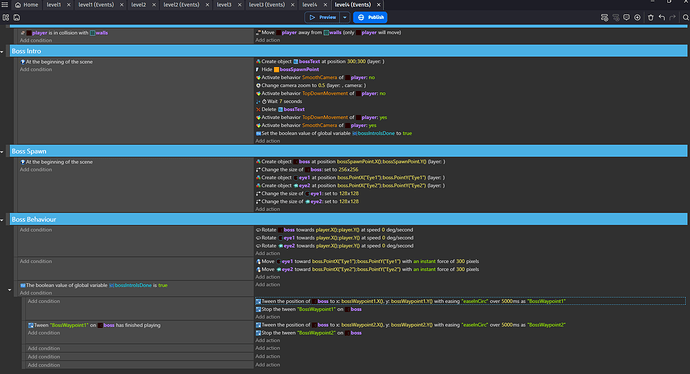
Task: Collapse the Boss Intro group
Action: coord(2,52)
